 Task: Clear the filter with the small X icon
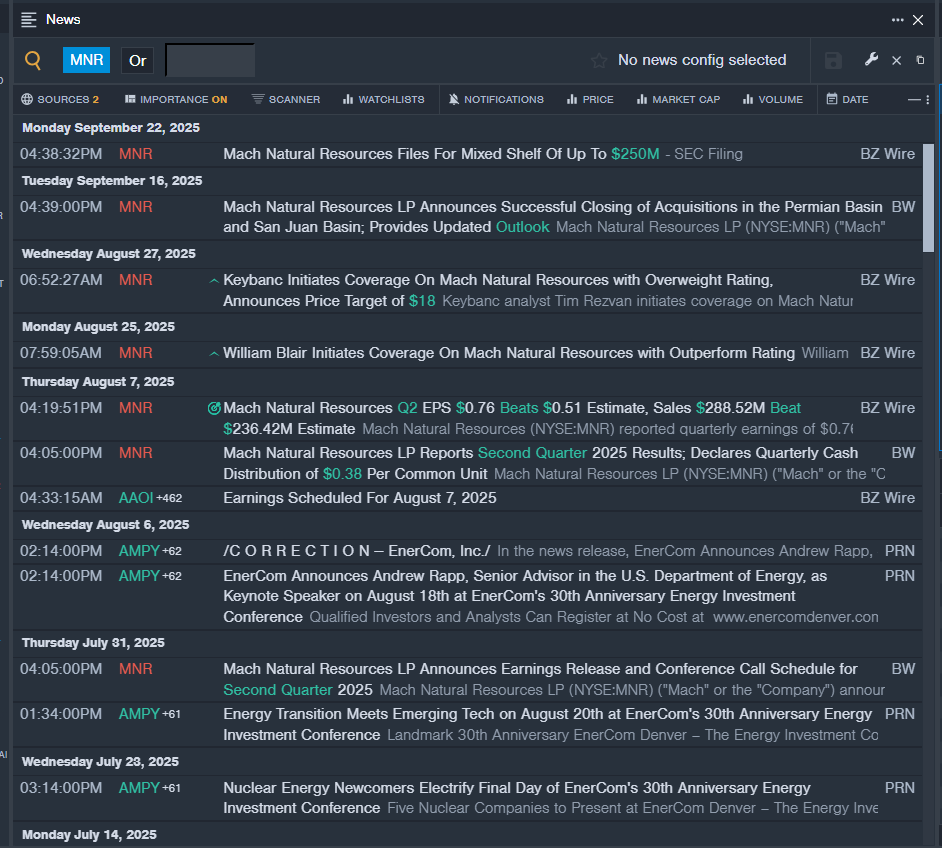[x=896, y=61]
